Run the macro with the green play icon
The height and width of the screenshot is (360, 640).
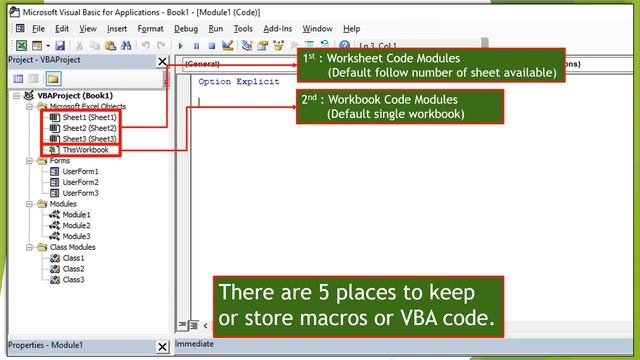[180, 46]
